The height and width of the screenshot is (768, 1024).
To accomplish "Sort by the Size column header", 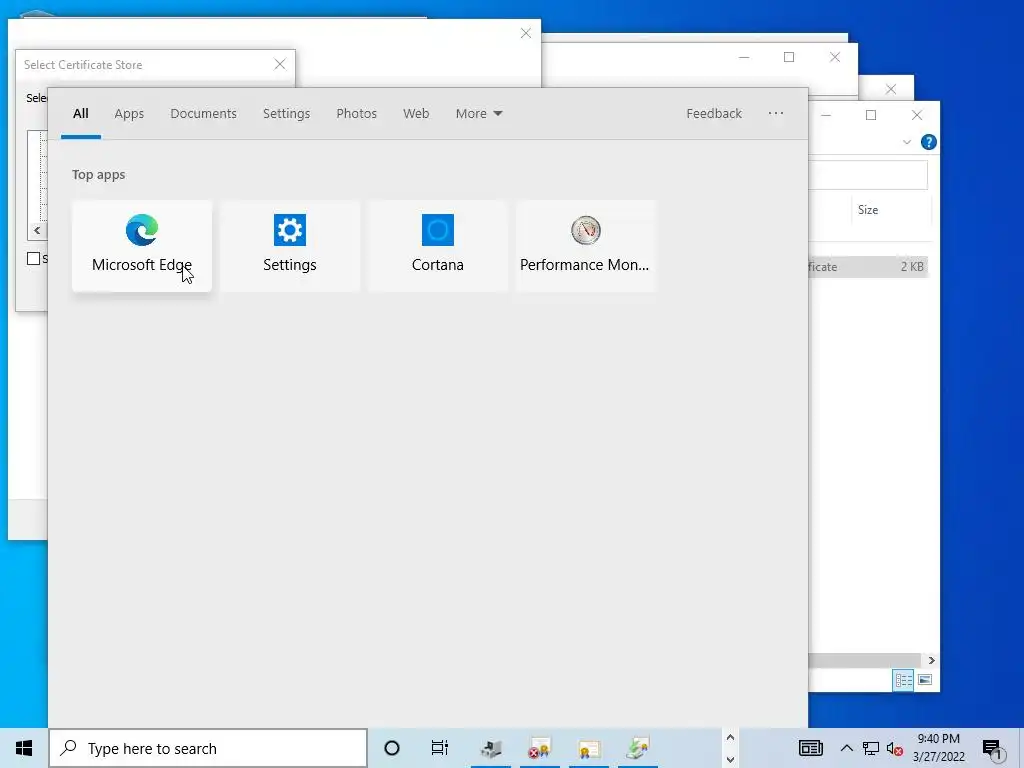I will [891, 210].
